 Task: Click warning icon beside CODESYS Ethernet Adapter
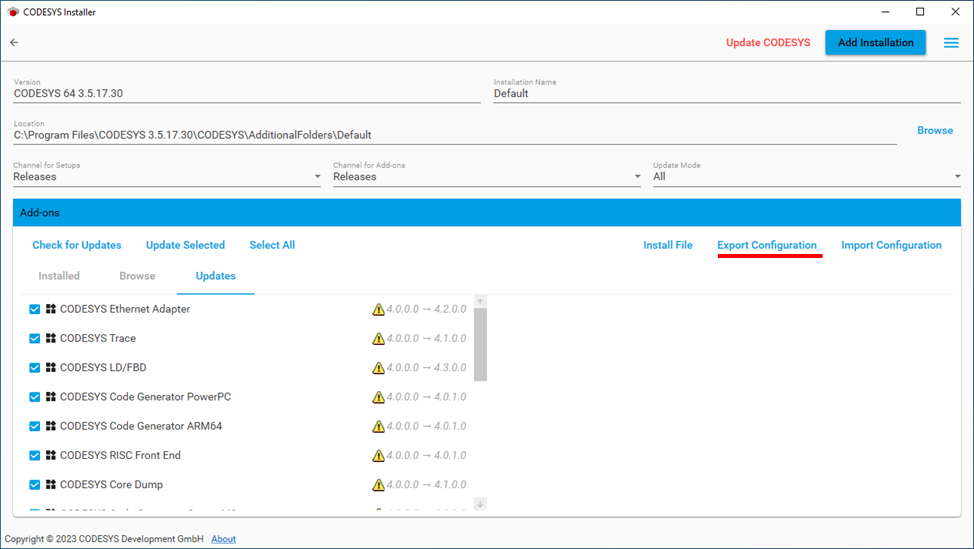(x=378, y=310)
